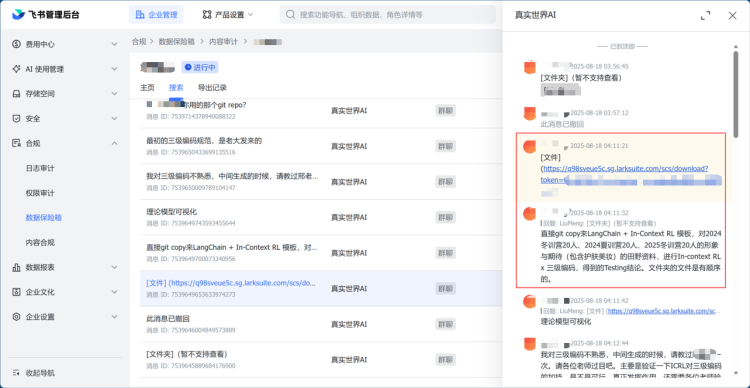The height and width of the screenshot is (388, 750).
Task: Switch to the 导出记录 tab
Action: pos(212,88)
